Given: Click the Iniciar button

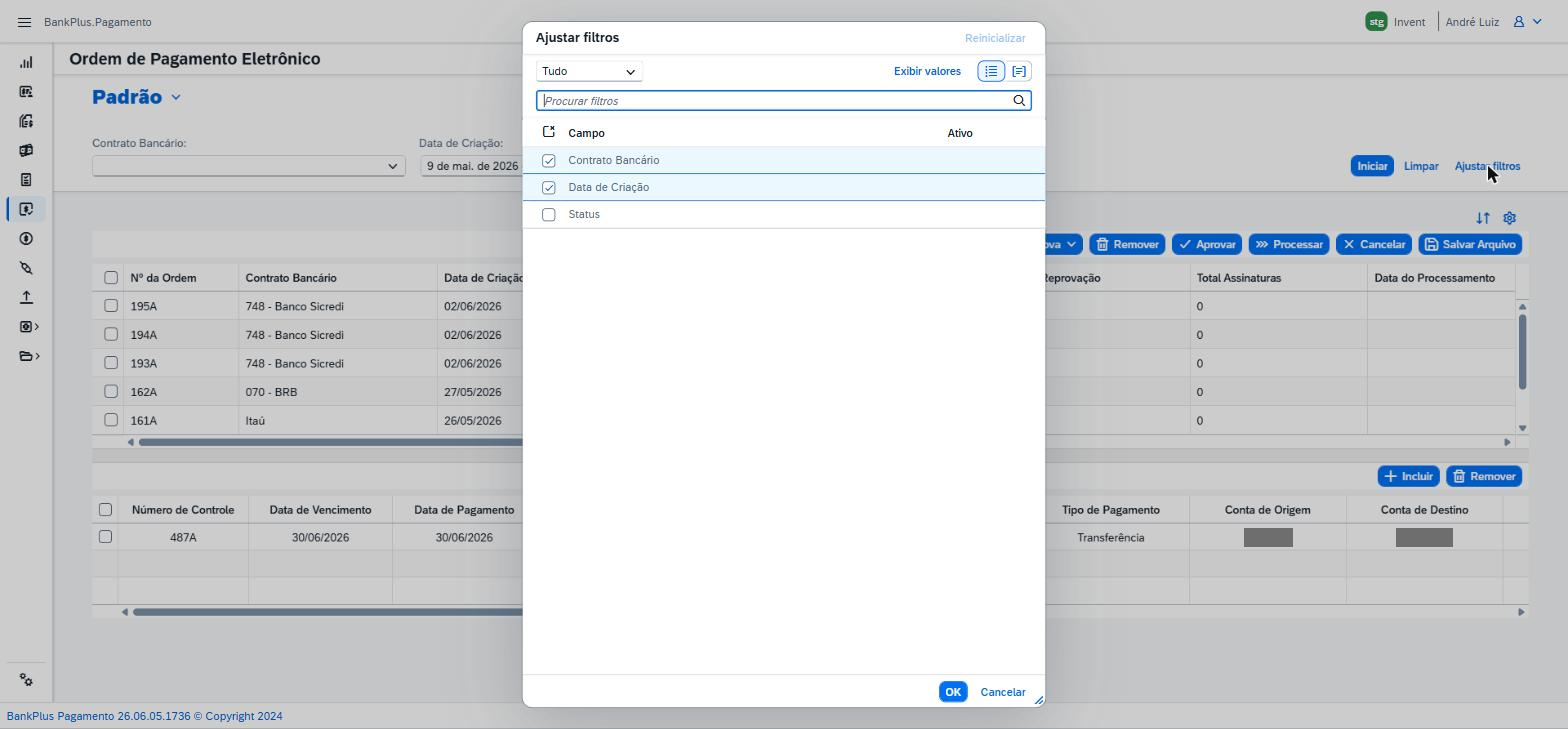Looking at the screenshot, I should coord(1372,166).
